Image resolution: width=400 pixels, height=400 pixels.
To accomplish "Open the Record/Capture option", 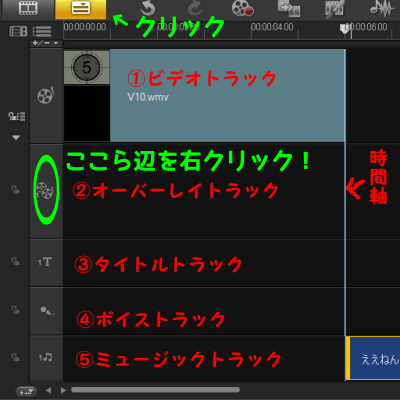I will (x=243, y=8).
